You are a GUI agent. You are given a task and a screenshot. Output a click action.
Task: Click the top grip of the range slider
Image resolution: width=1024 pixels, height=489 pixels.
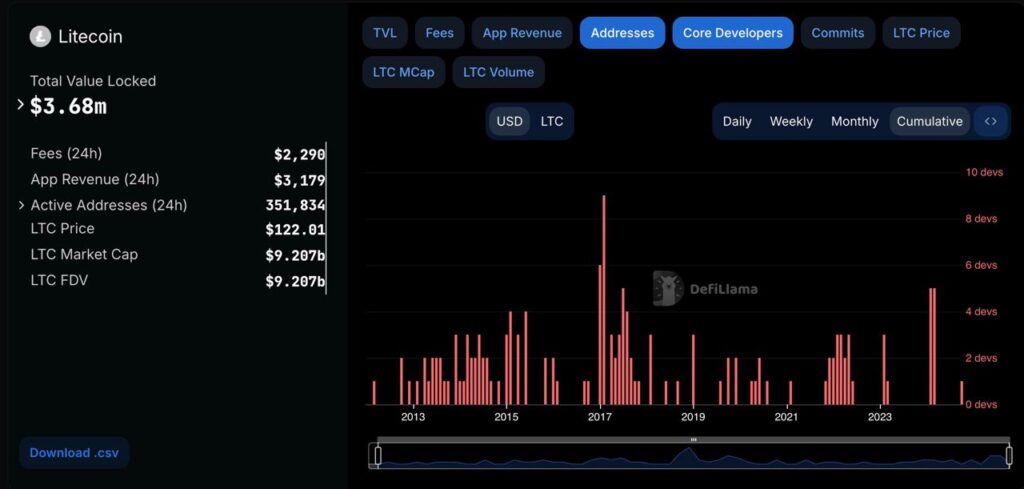[x=694, y=440]
